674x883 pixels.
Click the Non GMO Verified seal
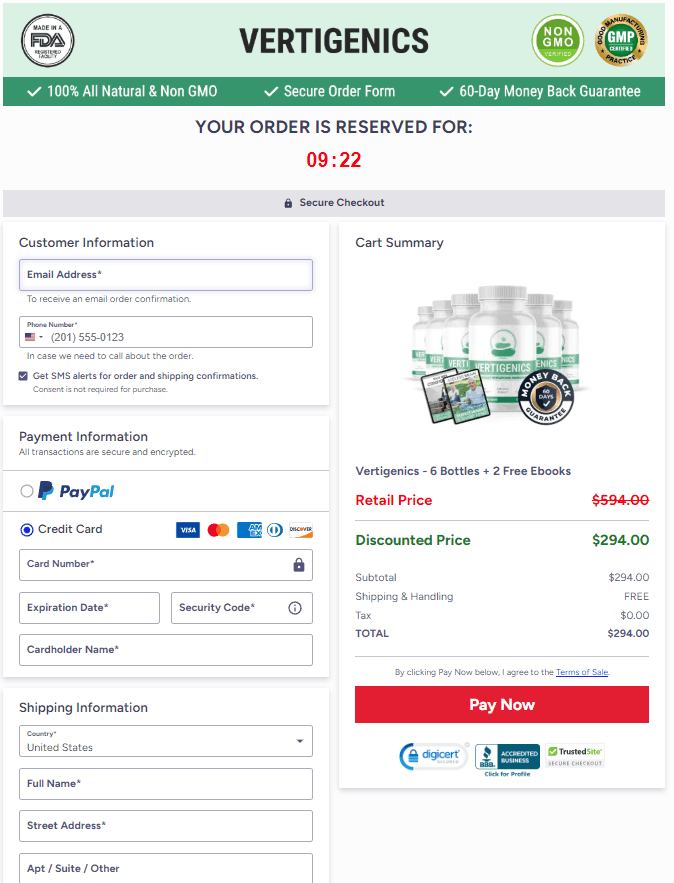[557, 40]
